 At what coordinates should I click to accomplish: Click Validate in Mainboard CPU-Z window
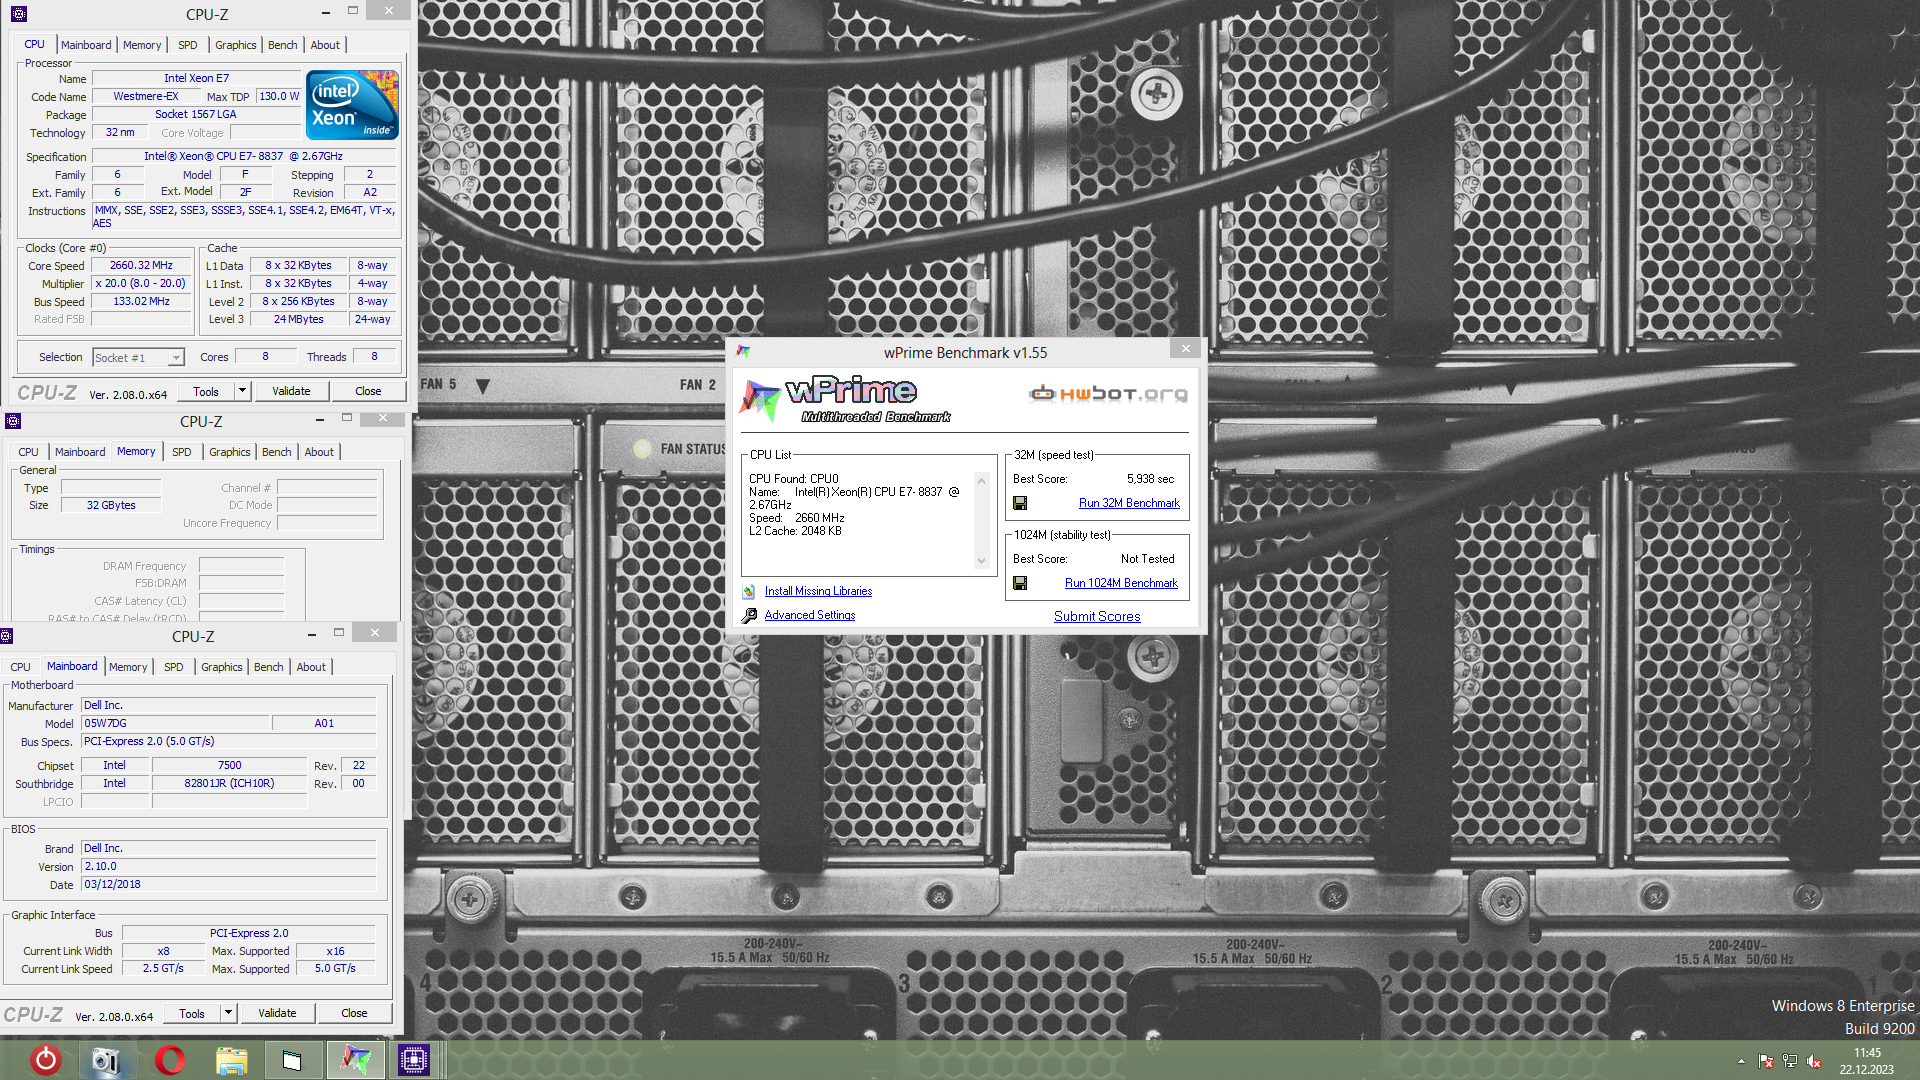pyautogui.click(x=277, y=1013)
